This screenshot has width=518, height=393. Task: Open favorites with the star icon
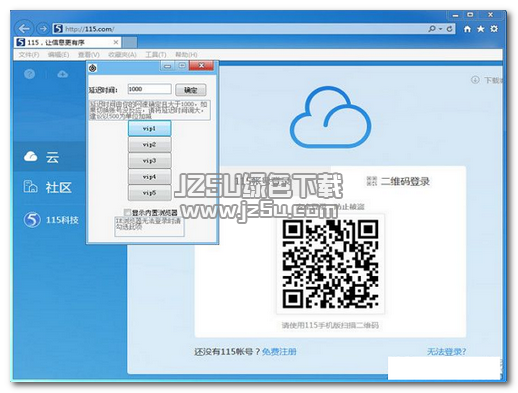(480, 29)
